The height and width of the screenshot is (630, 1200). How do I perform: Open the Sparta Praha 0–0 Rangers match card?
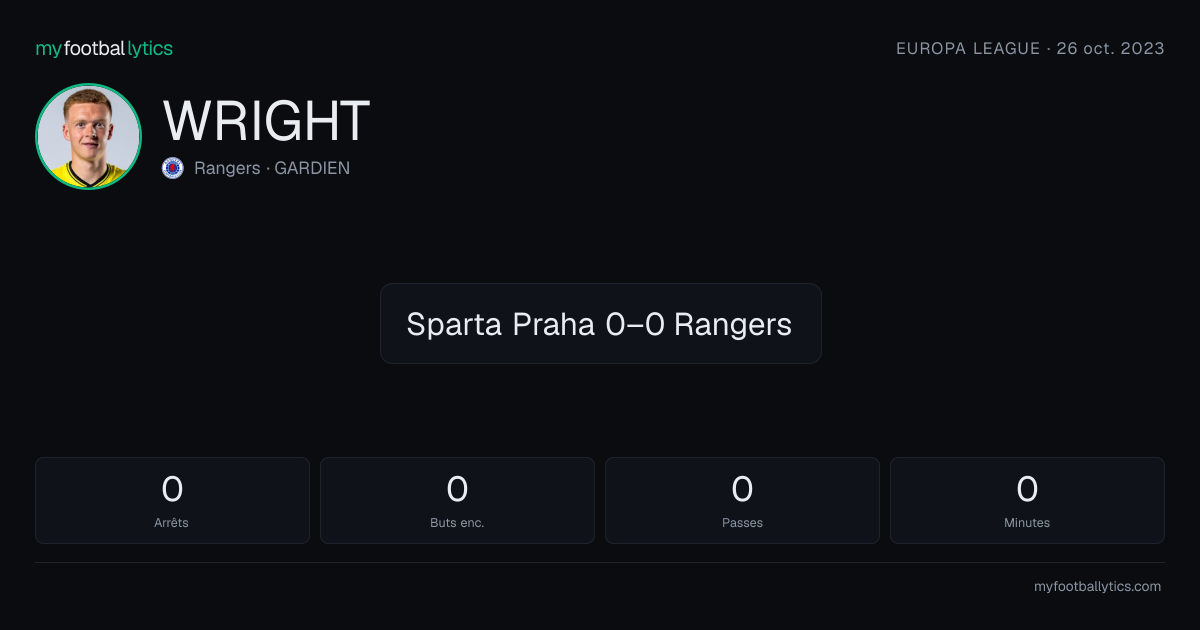tap(600, 323)
